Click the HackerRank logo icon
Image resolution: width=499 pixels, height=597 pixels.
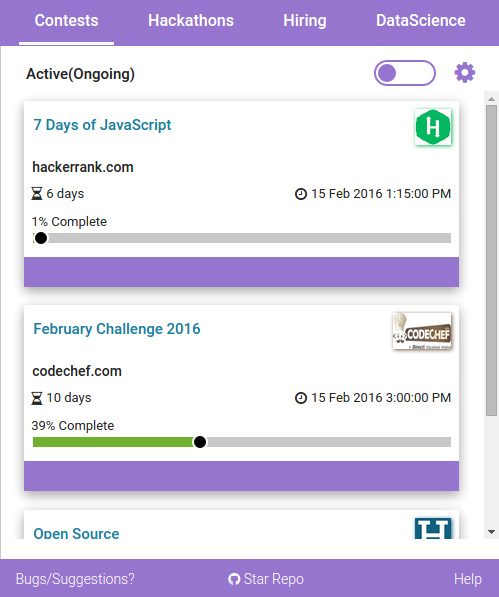tap(433, 127)
